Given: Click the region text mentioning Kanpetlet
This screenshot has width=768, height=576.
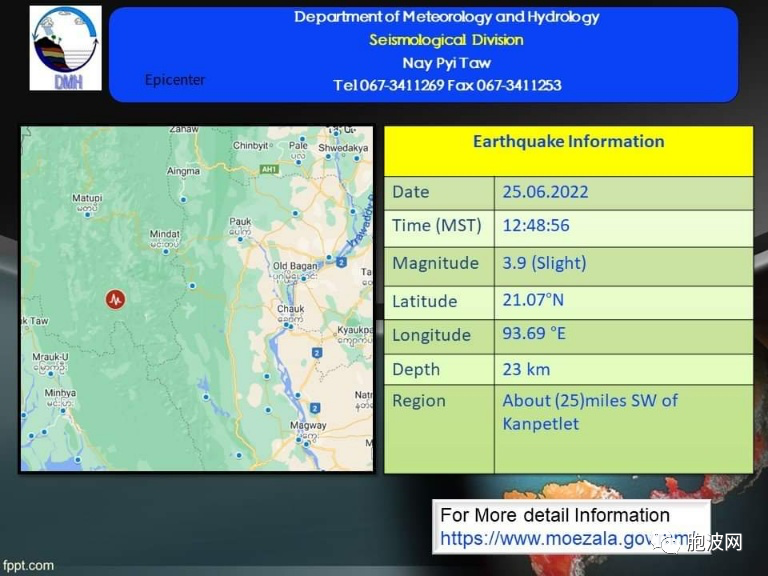Looking at the screenshot, I should (x=590, y=412).
